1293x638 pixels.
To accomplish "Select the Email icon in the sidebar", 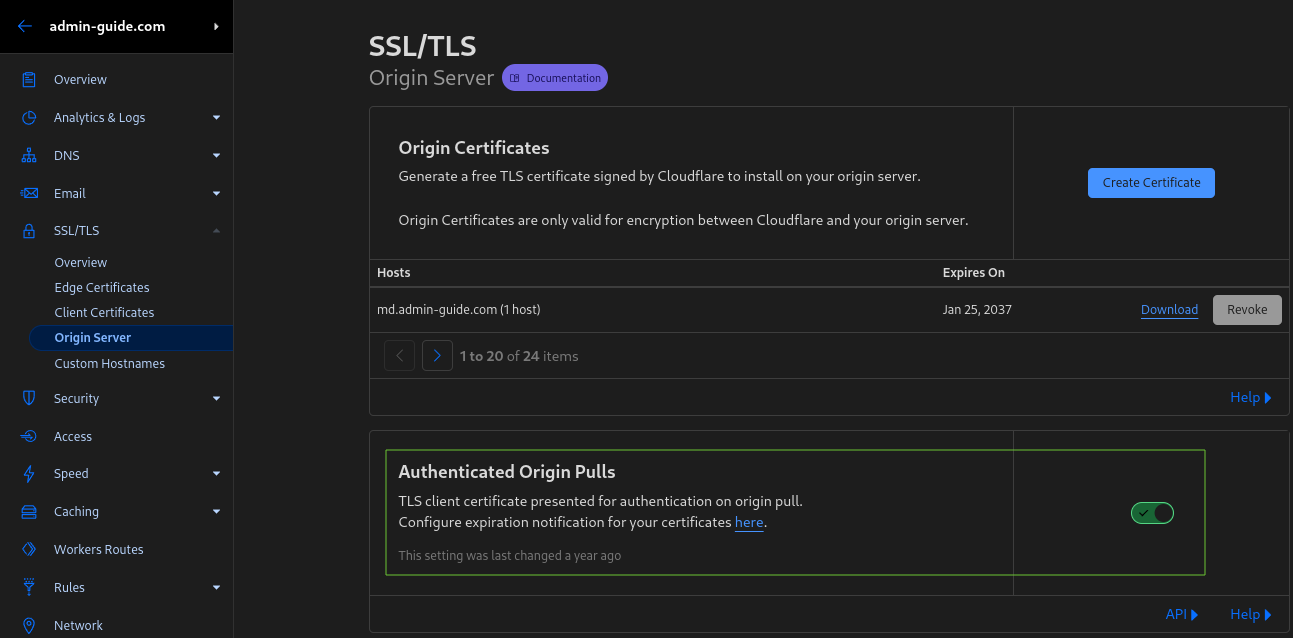I will tap(30, 193).
